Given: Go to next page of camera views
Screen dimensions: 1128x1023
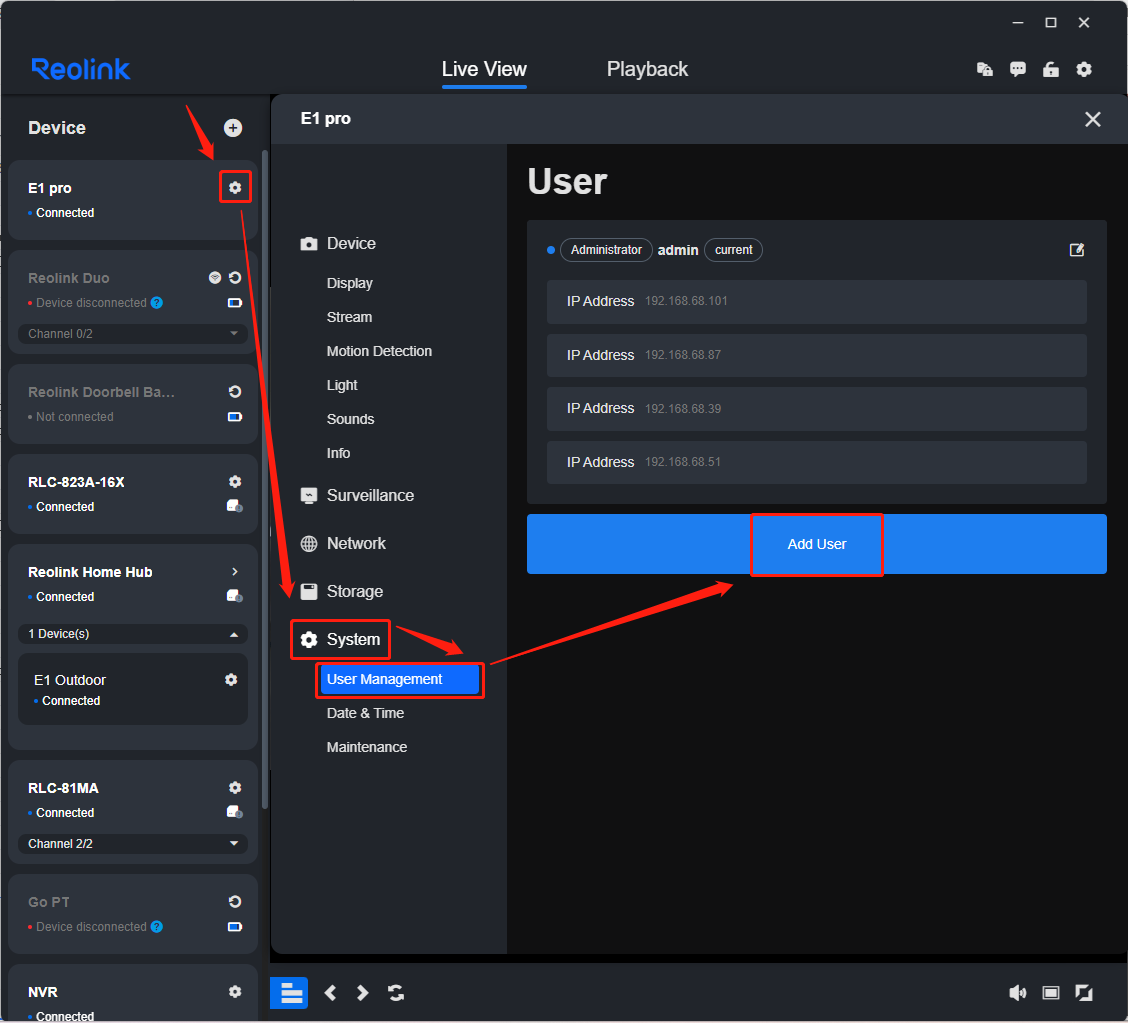Looking at the screenshot, I should point(363,994).
